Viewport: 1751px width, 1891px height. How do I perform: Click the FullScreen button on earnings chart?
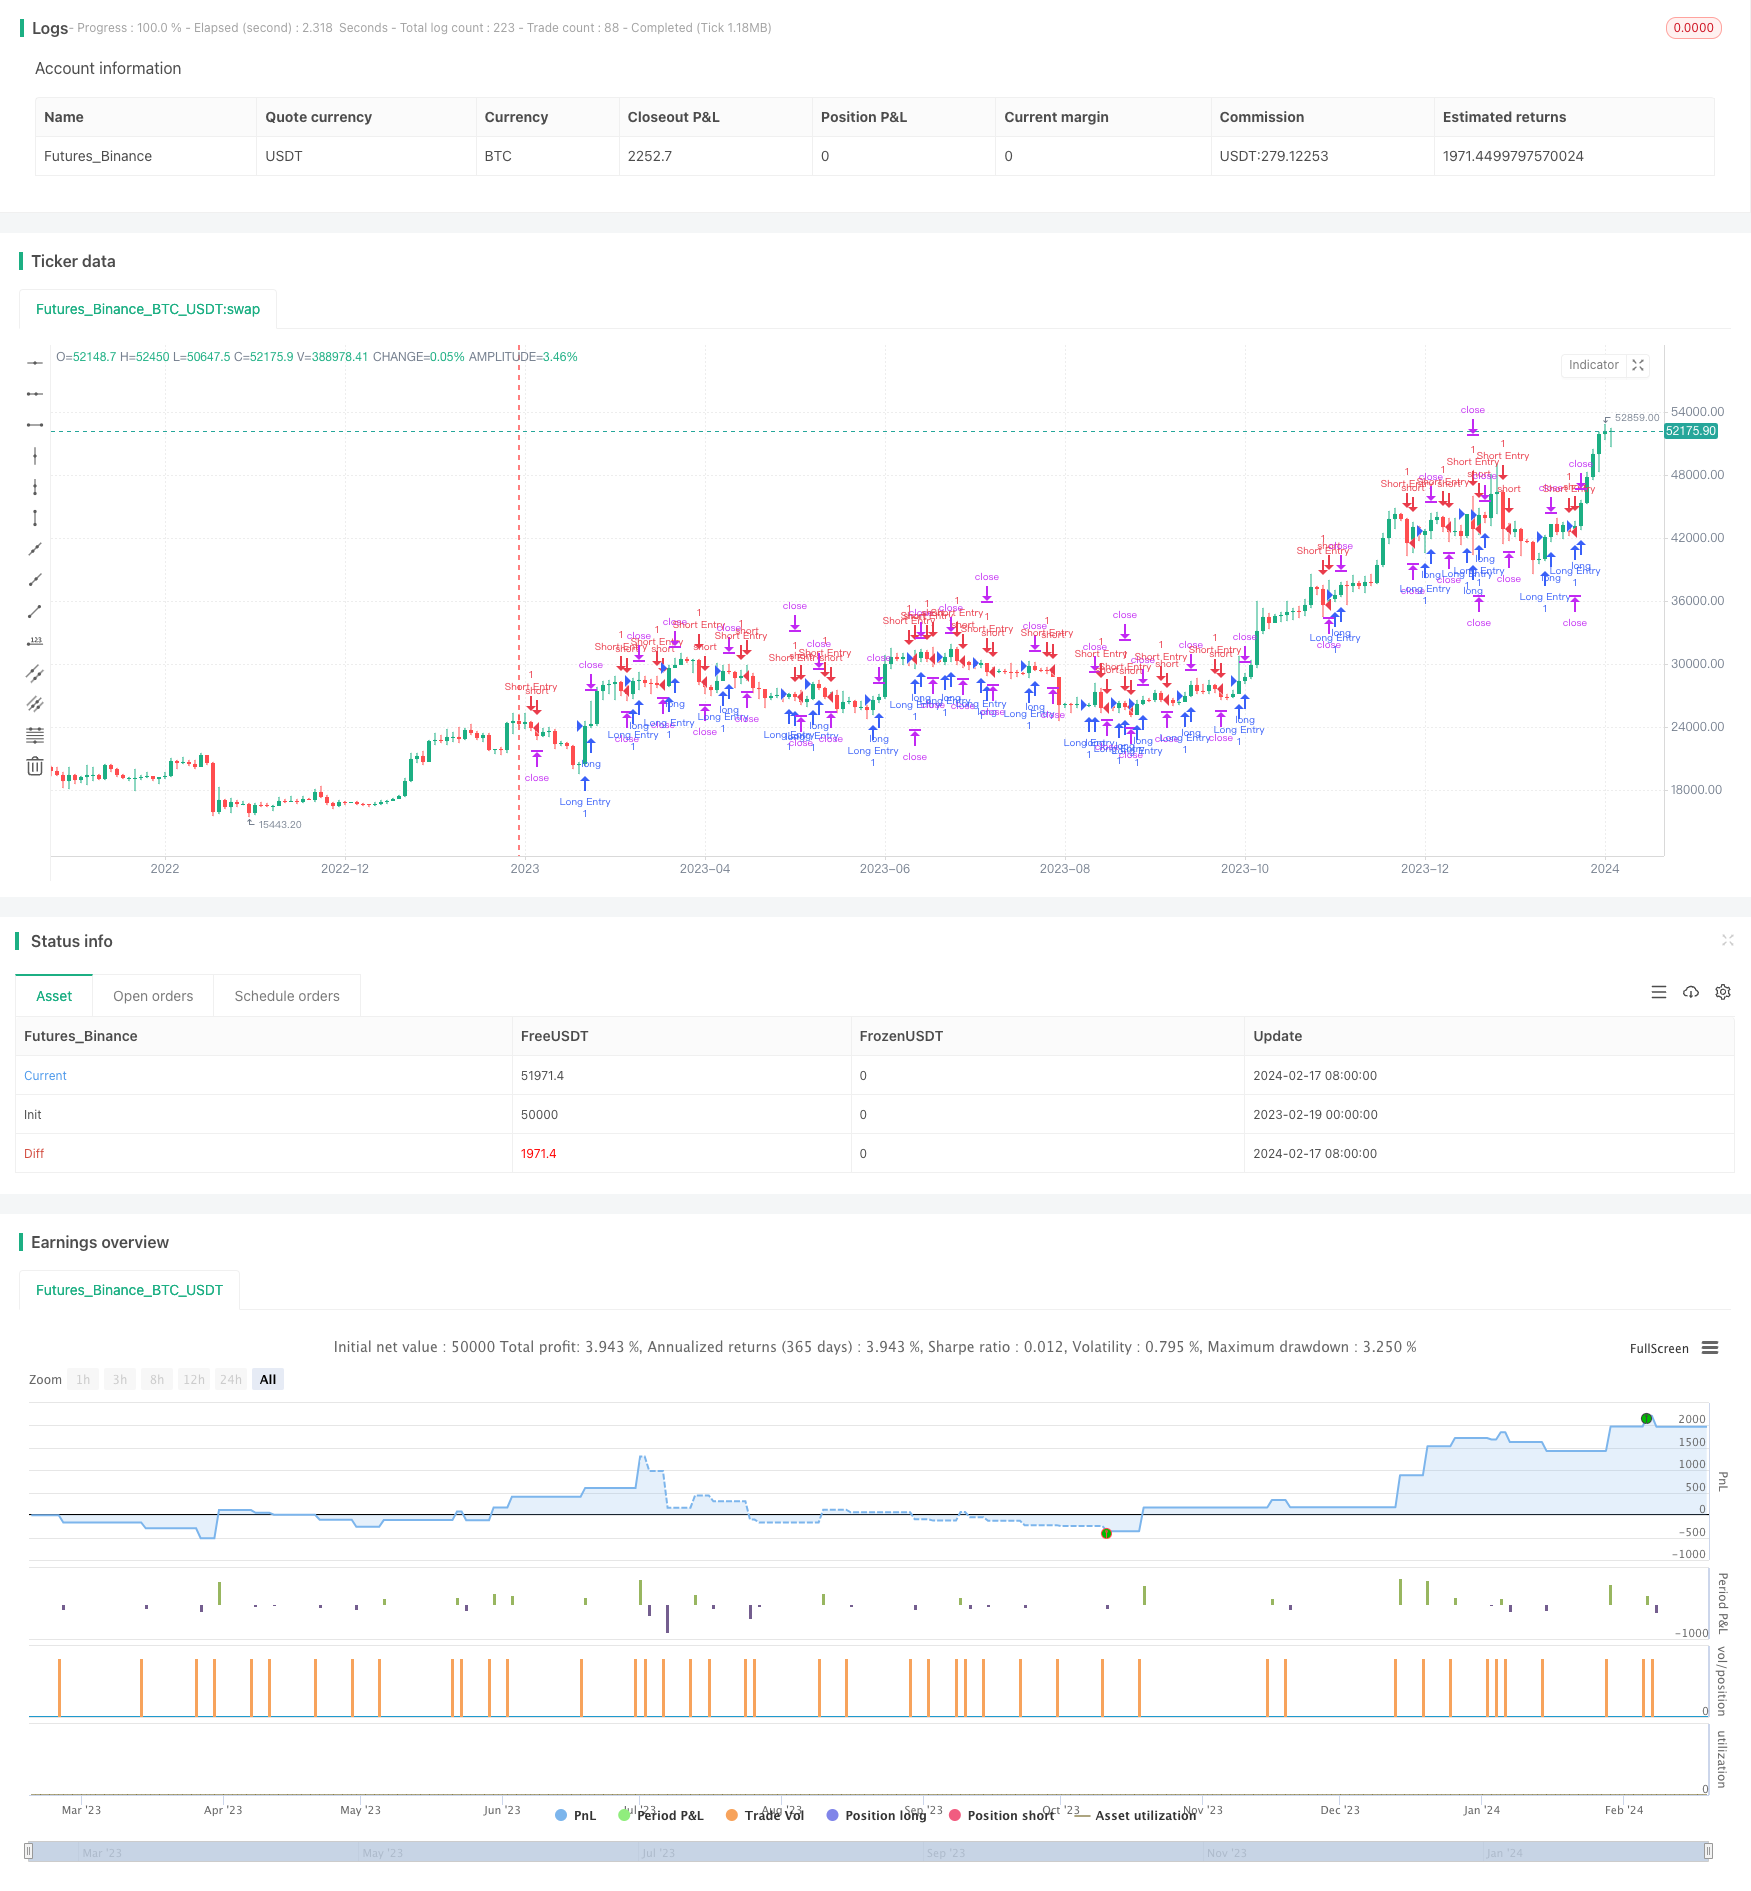click(1659, 1348)
